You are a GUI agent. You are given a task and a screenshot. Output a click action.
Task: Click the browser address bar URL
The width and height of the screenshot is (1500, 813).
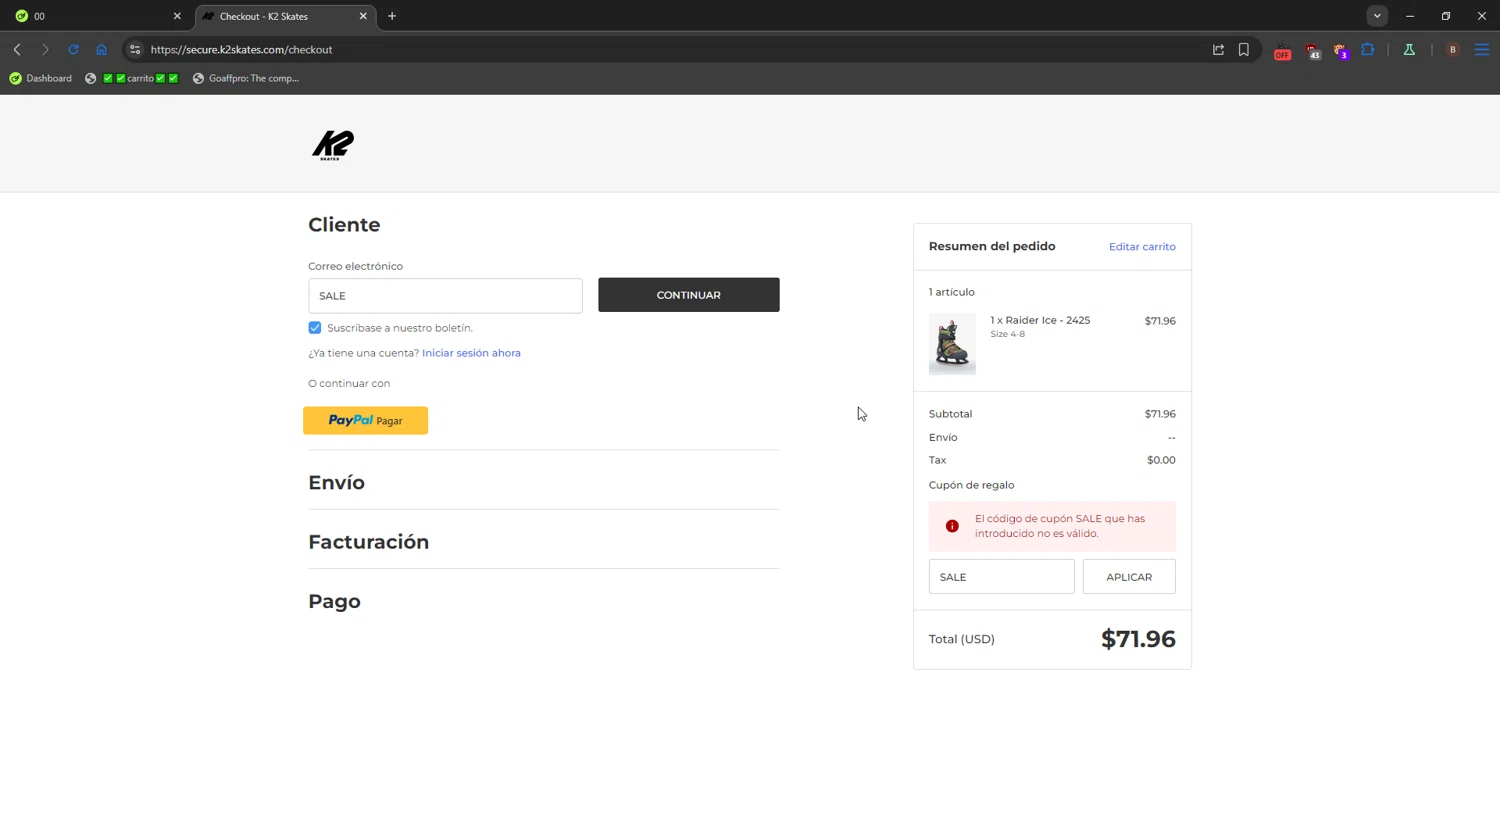click(241, 49)
